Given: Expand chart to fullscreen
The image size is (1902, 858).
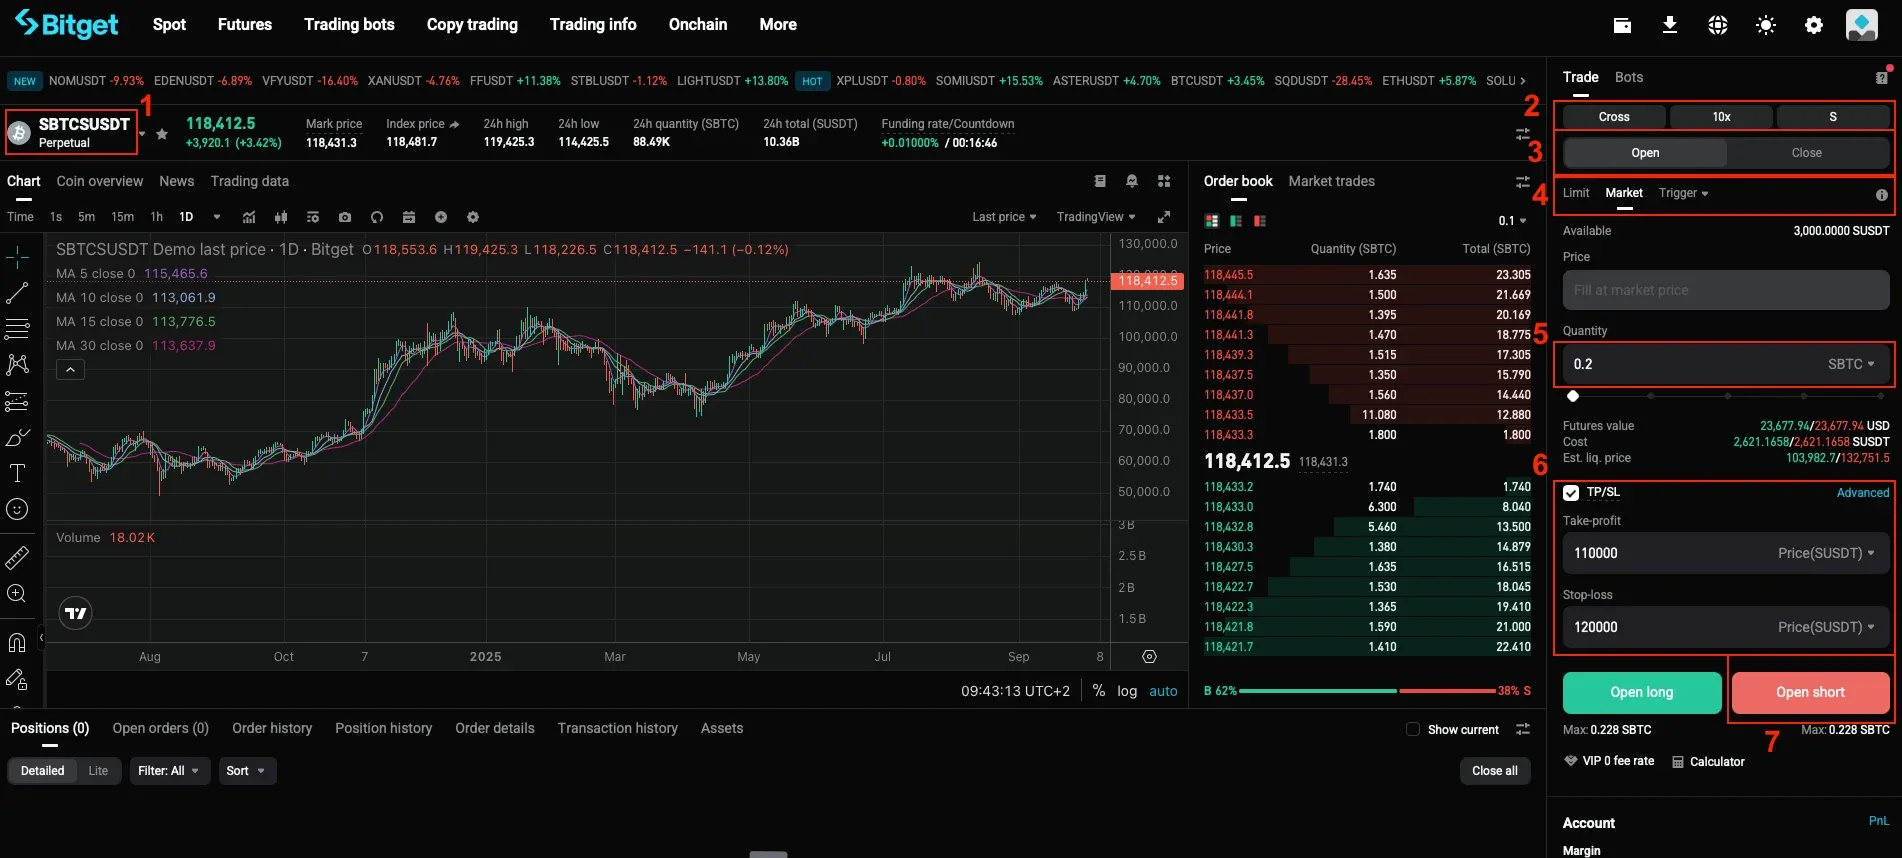Looking at the screenshot, I should [1164, 217].
